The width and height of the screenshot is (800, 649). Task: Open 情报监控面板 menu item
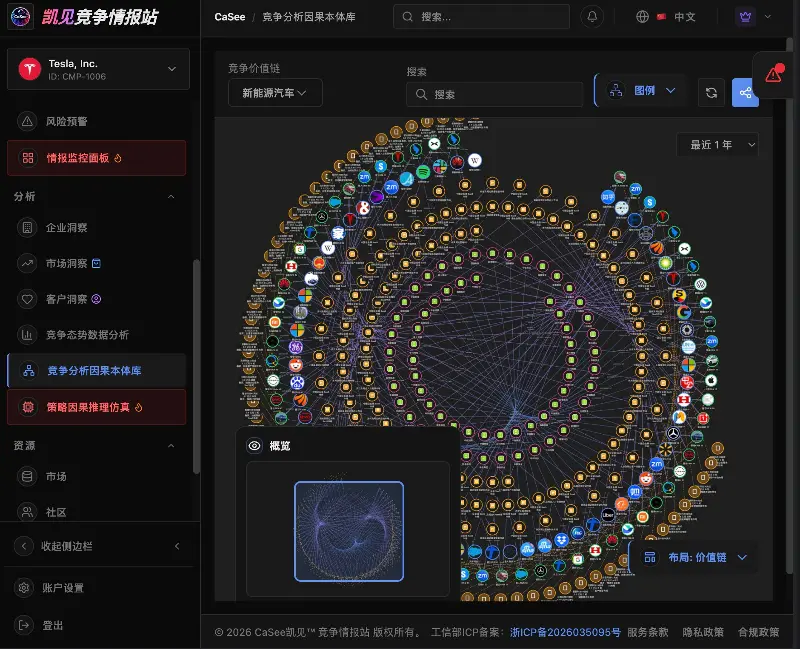96,158
